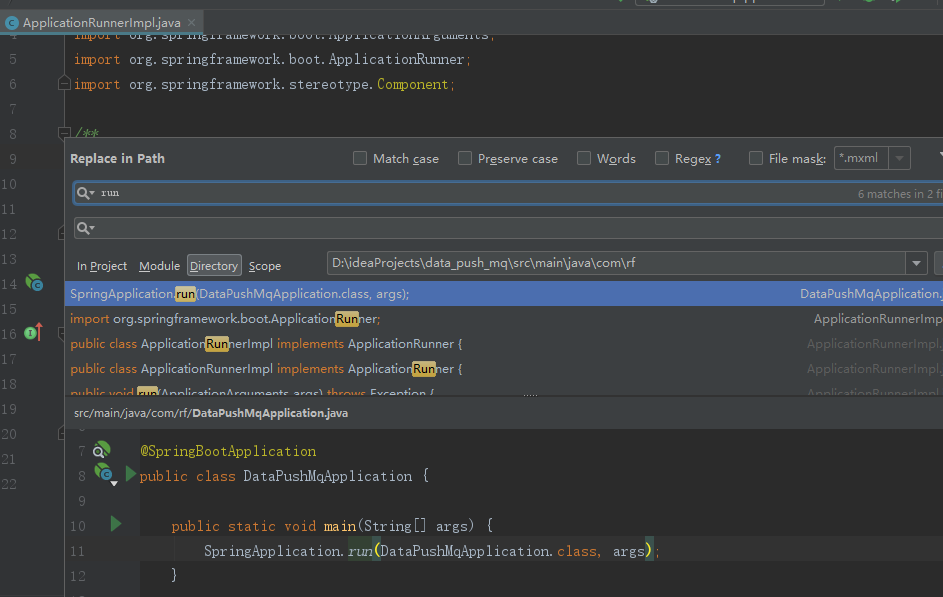Switch scope to In Project
Image resolution: width=943 pixels, height=597 pixels.
(x=102, y=266)
